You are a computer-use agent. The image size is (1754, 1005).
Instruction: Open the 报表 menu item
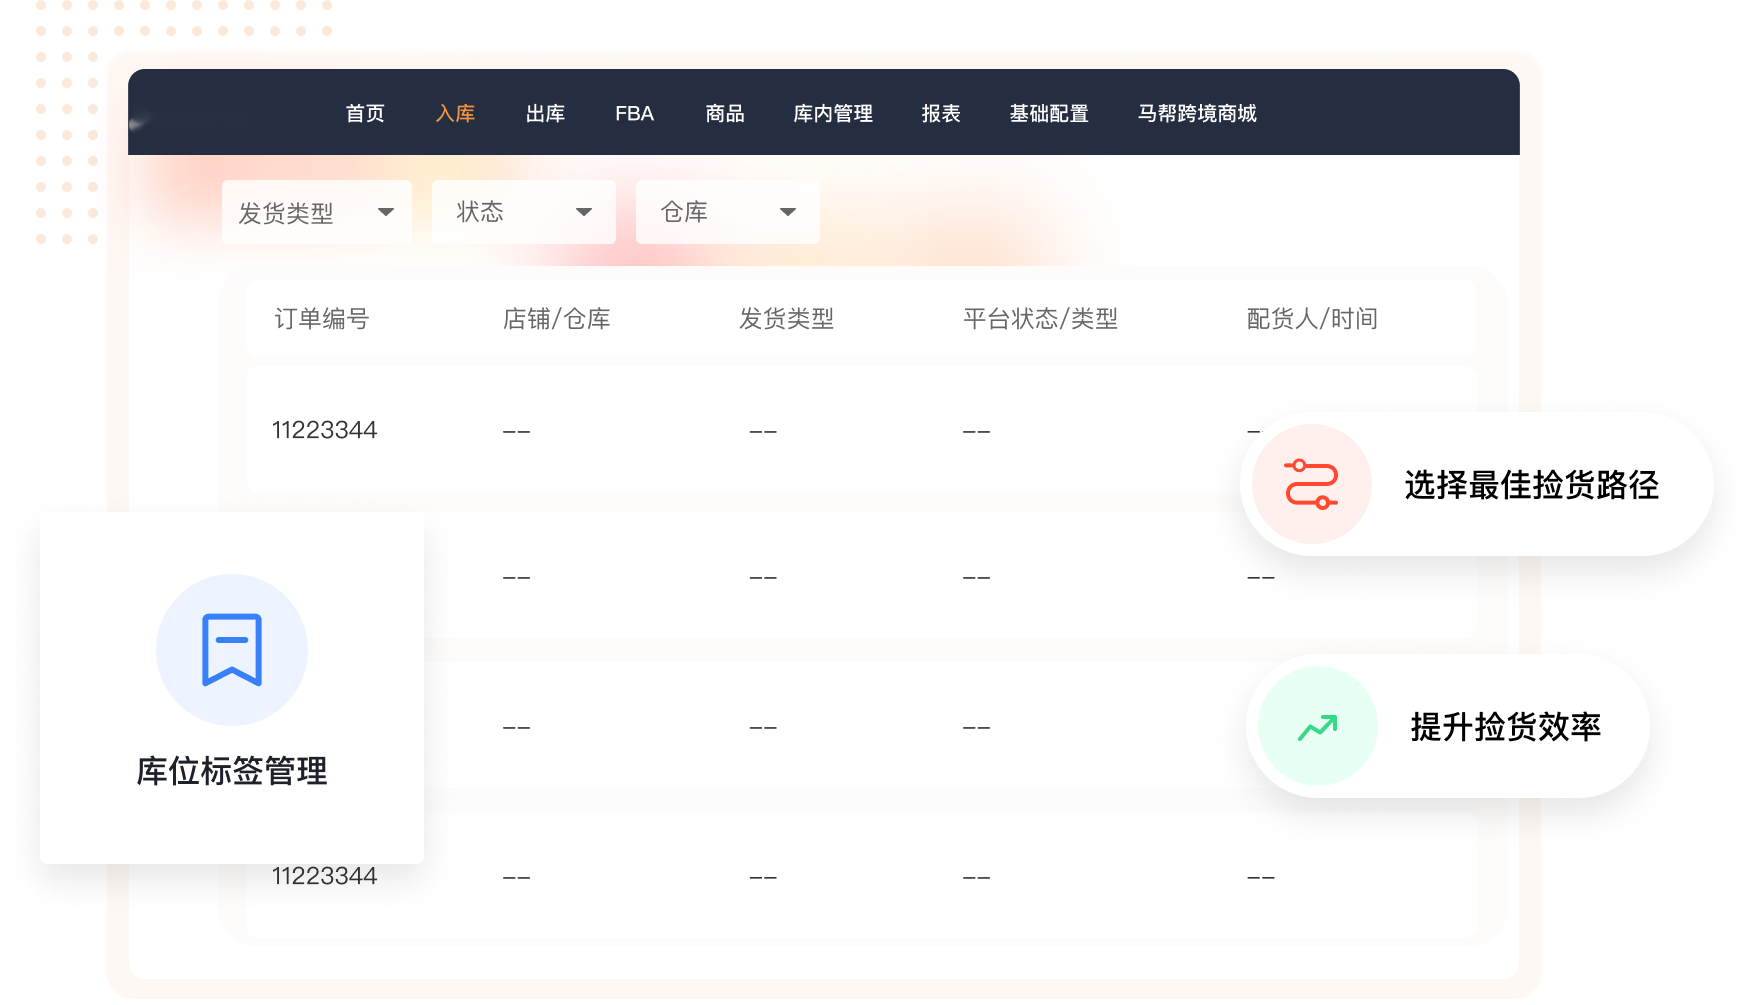pyautogui.click(x=940, y=114)
